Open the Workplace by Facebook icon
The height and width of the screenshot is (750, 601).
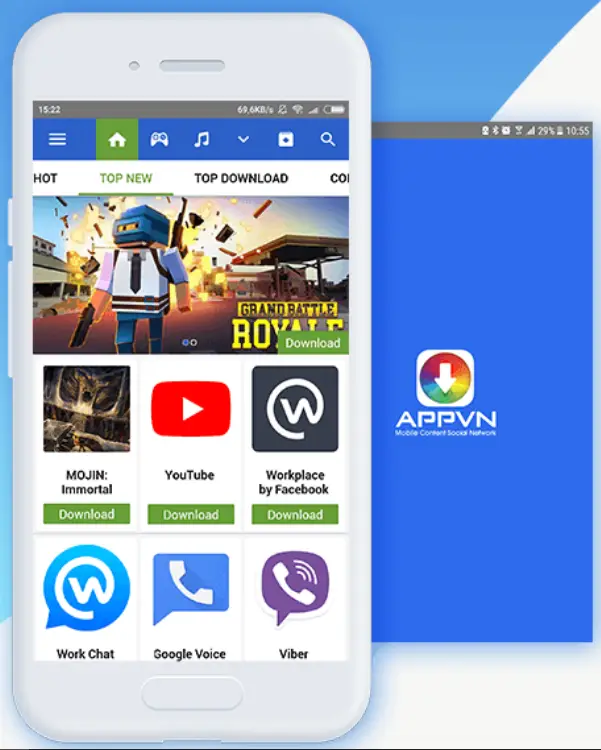[295, 409]
